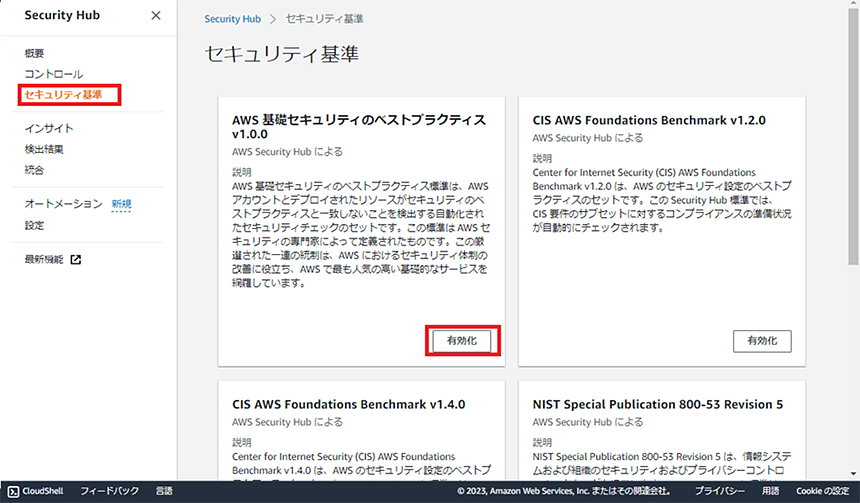Viewport: 860px width, 503px height.
Task: Close the Security Hub side panel
Action: tap(156, 15)
